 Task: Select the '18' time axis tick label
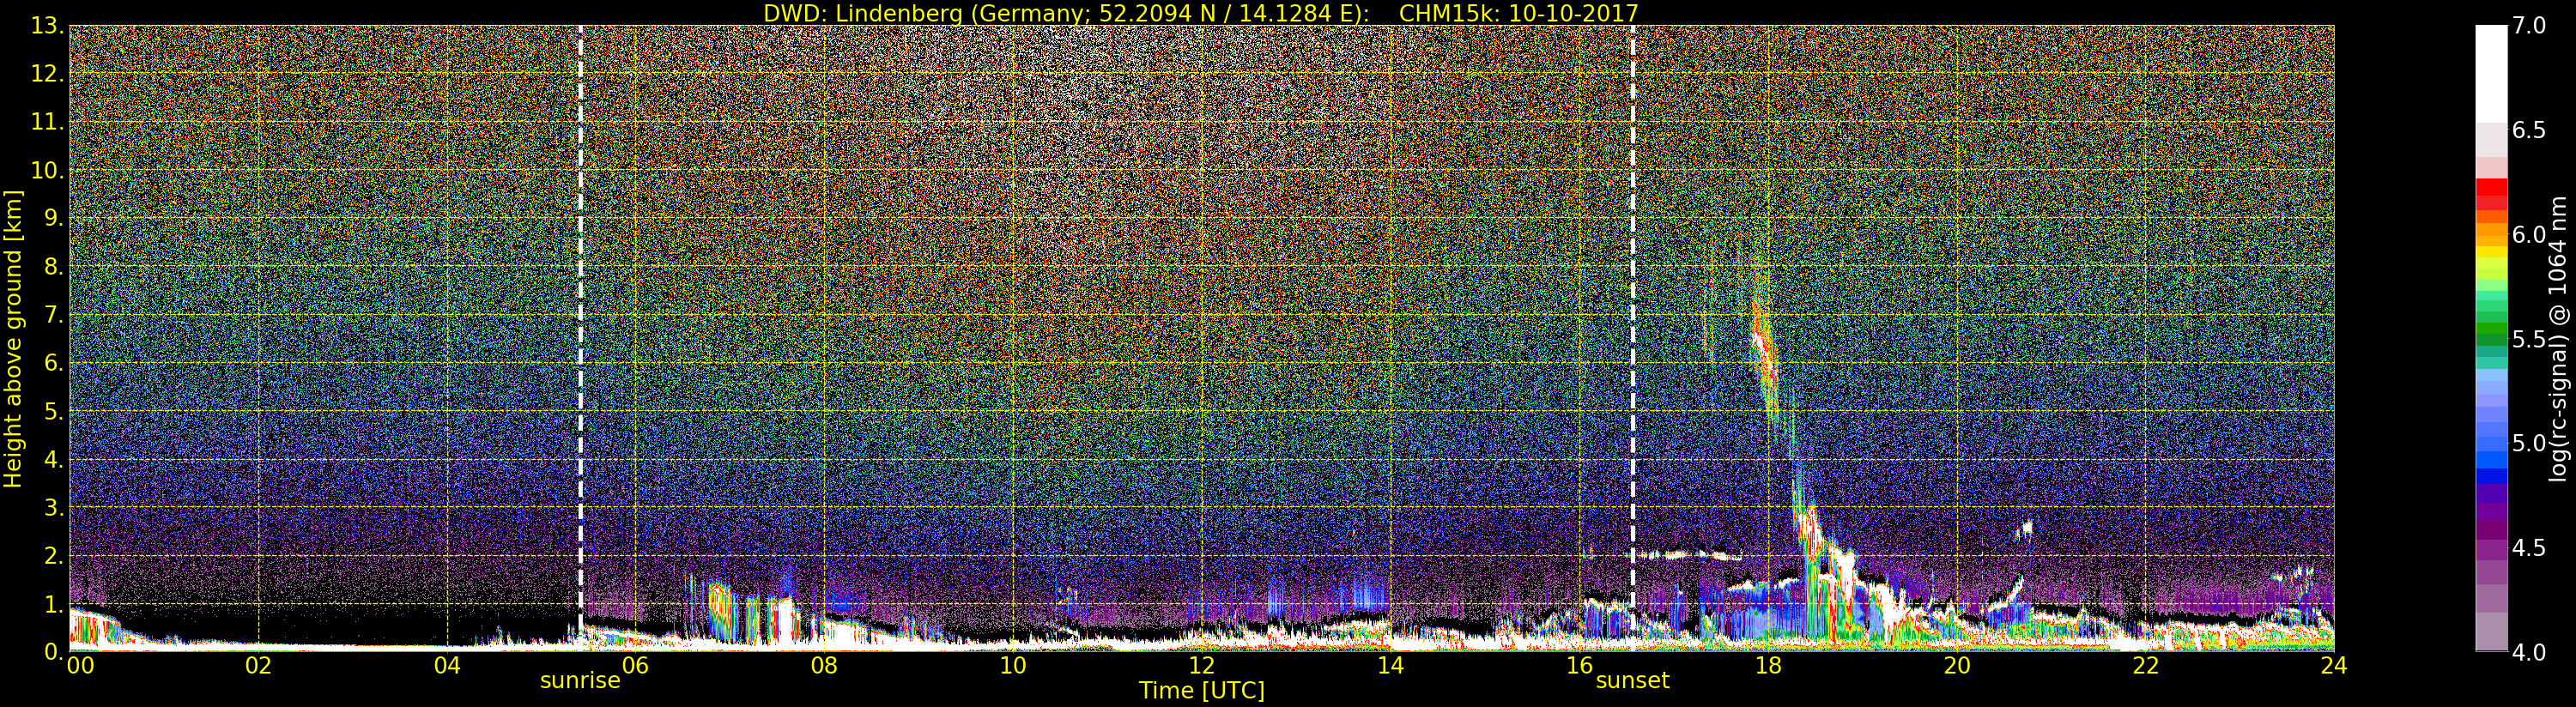point(1768,665)
